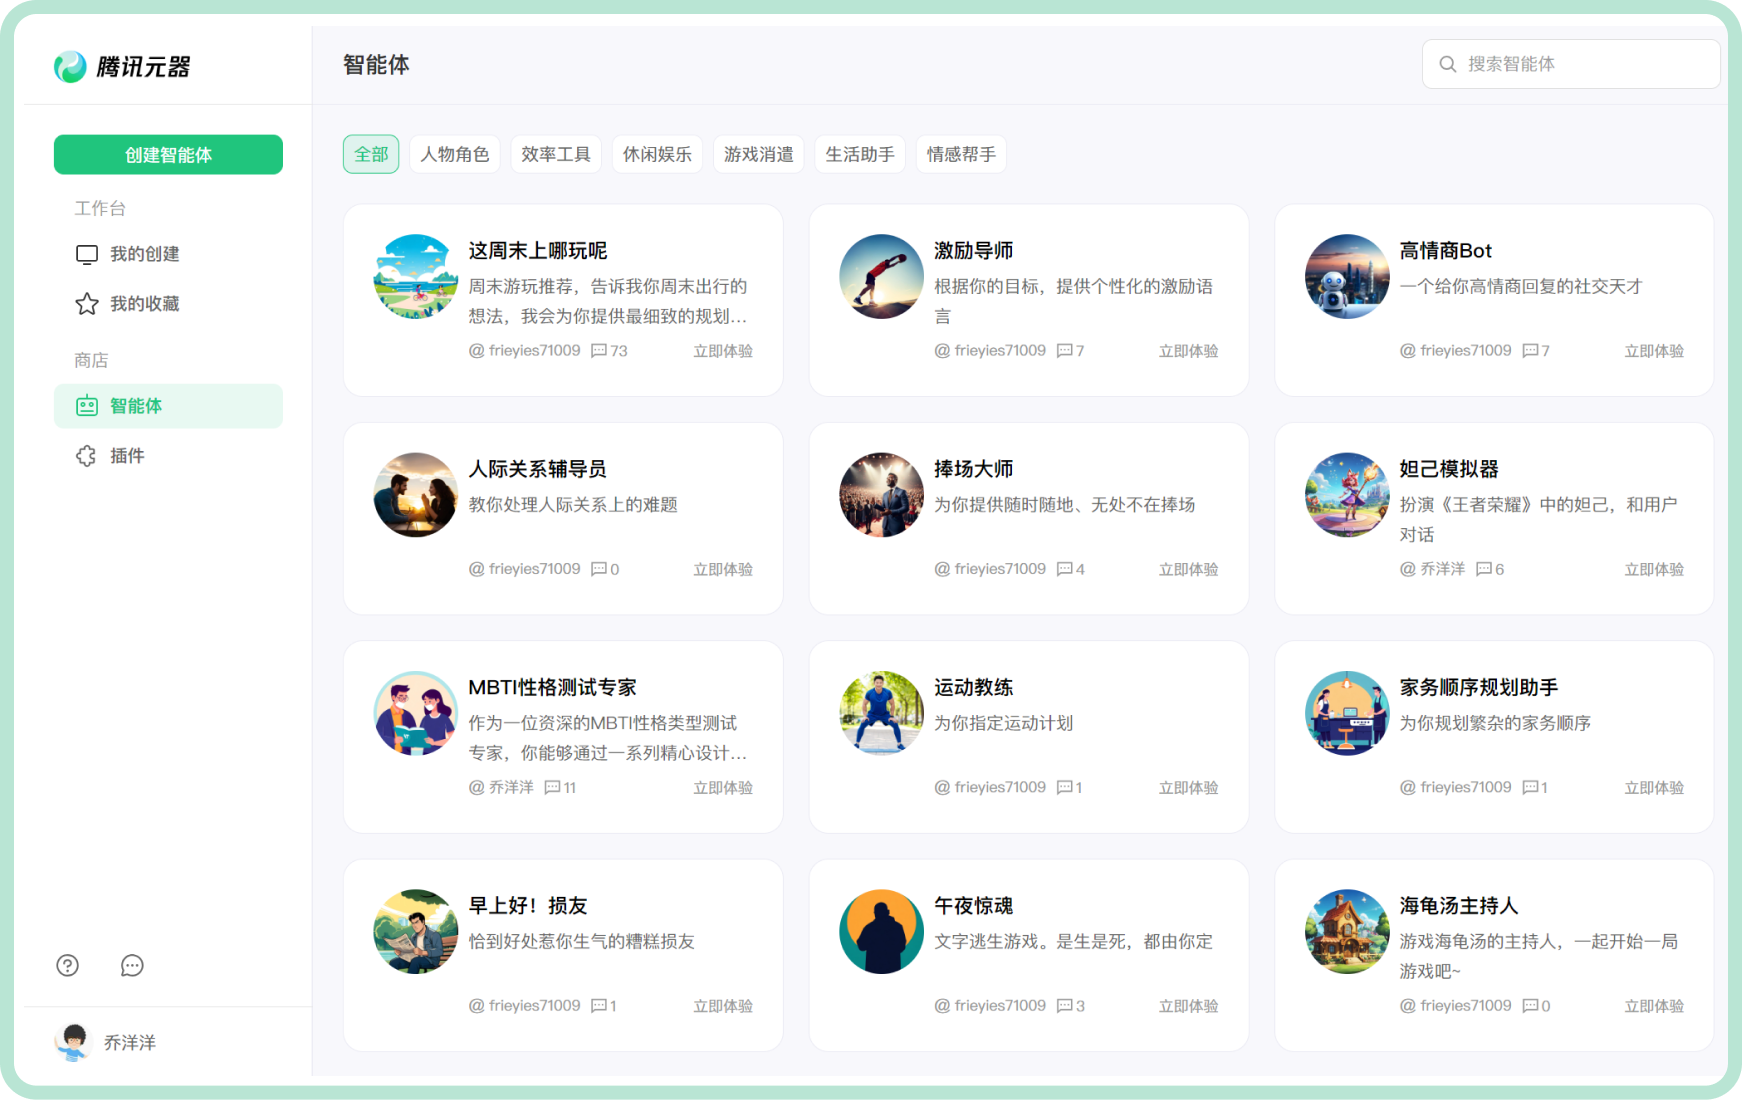Open the feedback chat bubble icon
Screen dimensions: 1742x1100
[x=131, y=965]
